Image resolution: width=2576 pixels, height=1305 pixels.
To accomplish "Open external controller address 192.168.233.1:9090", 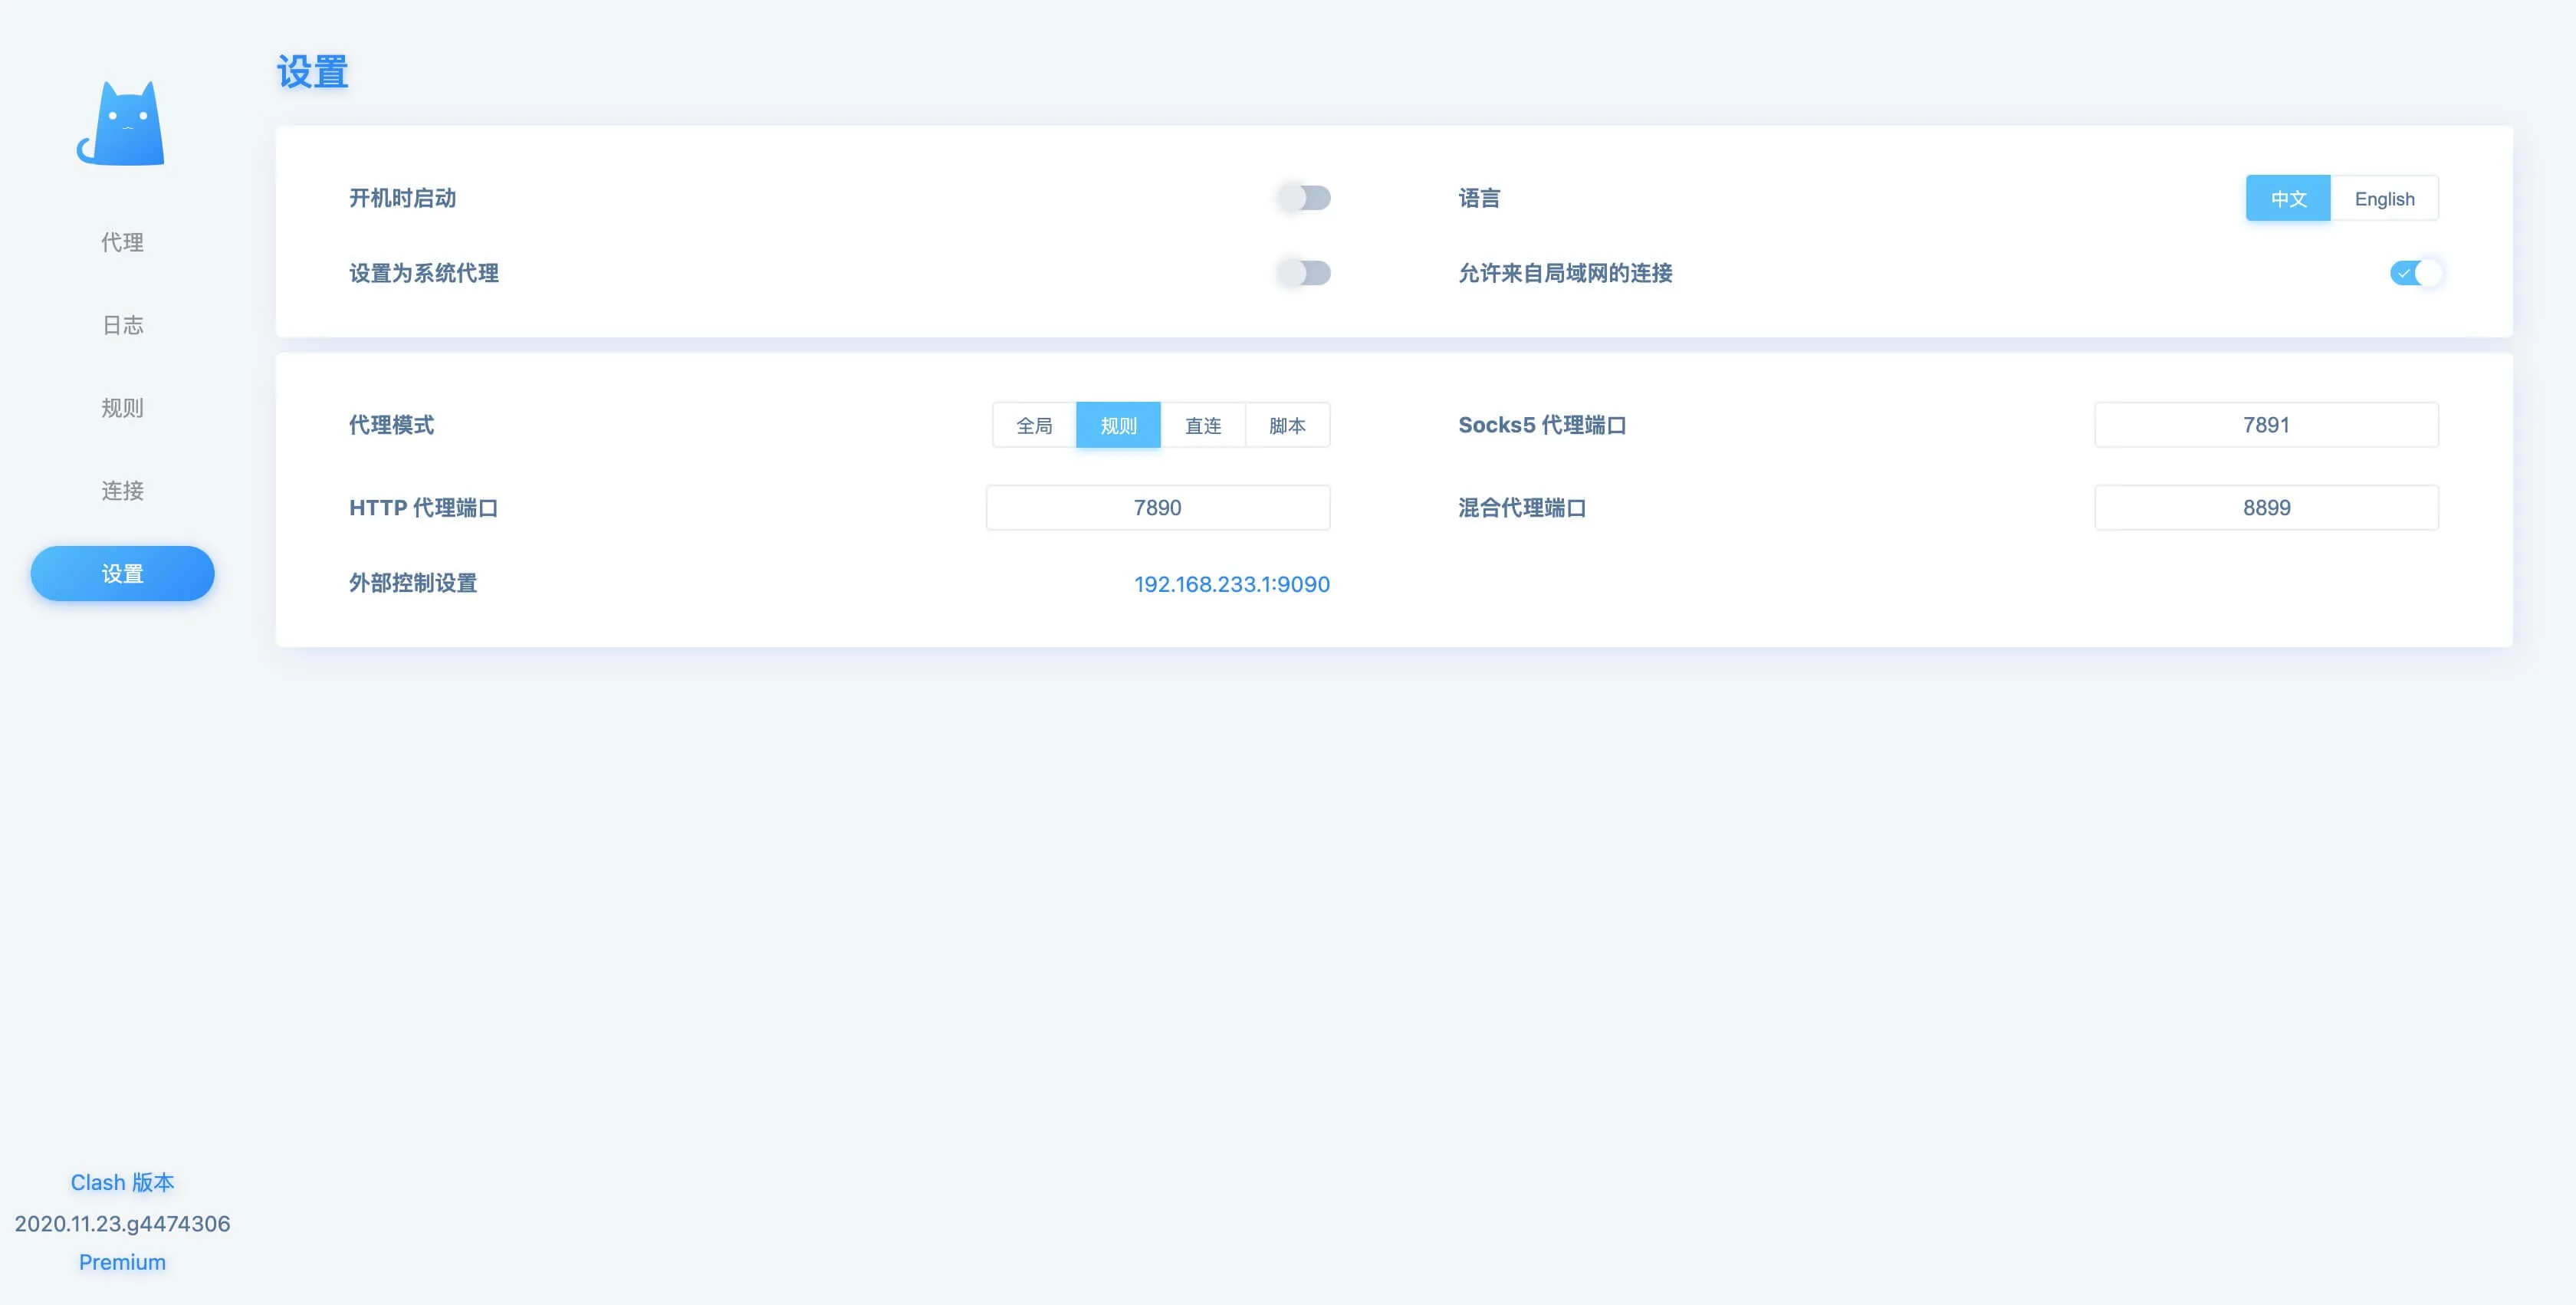I will 1231,584.
